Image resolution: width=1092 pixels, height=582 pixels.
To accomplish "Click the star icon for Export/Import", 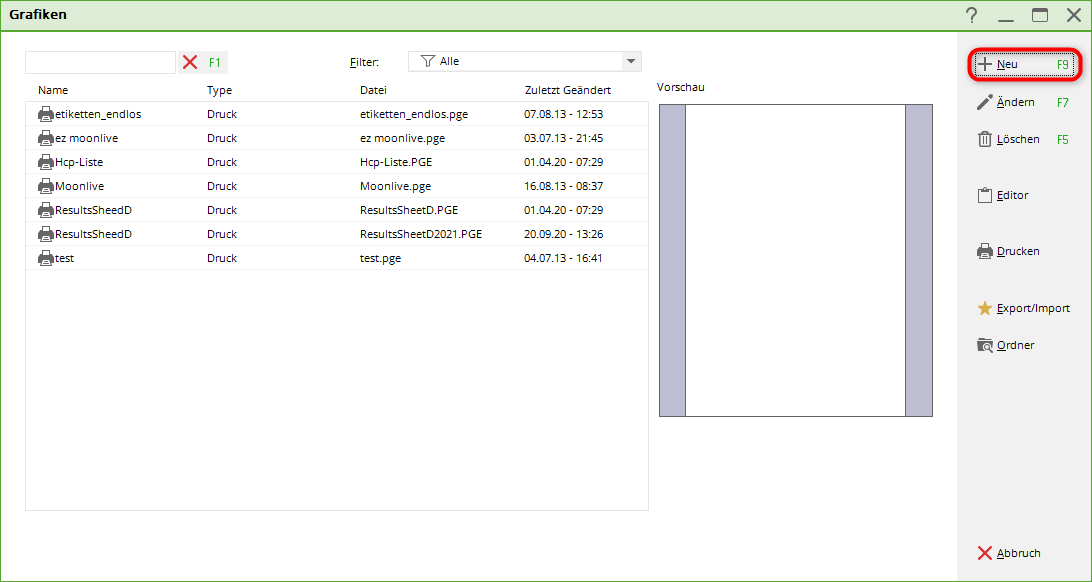I will pos(985,308).
